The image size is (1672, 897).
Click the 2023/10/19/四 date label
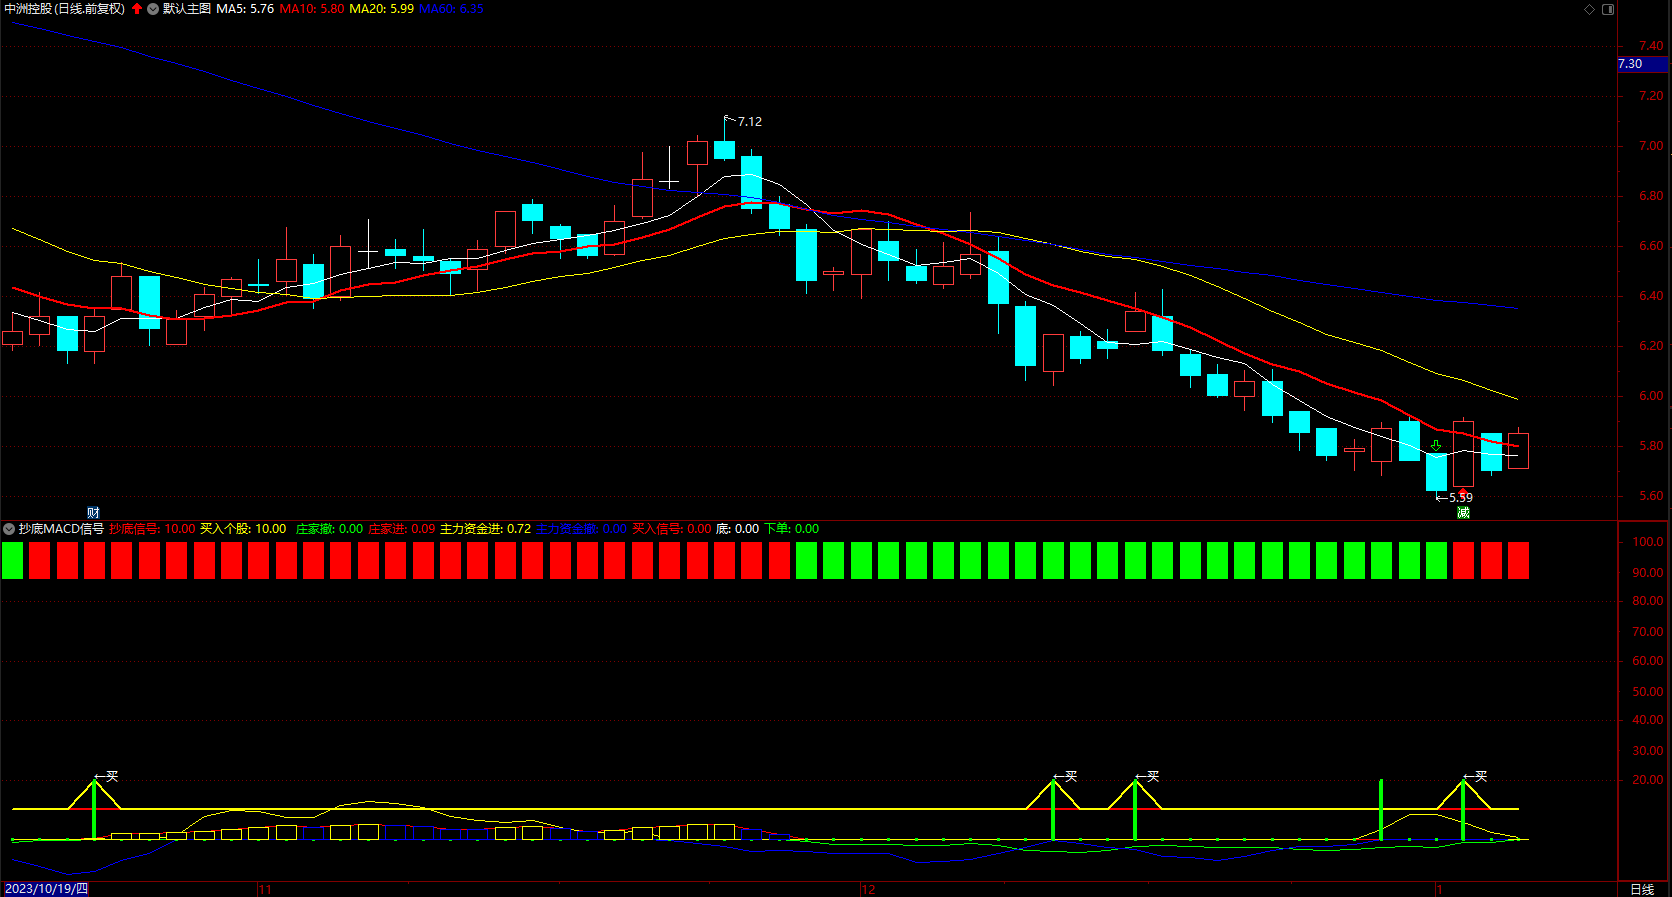(46, 889)
